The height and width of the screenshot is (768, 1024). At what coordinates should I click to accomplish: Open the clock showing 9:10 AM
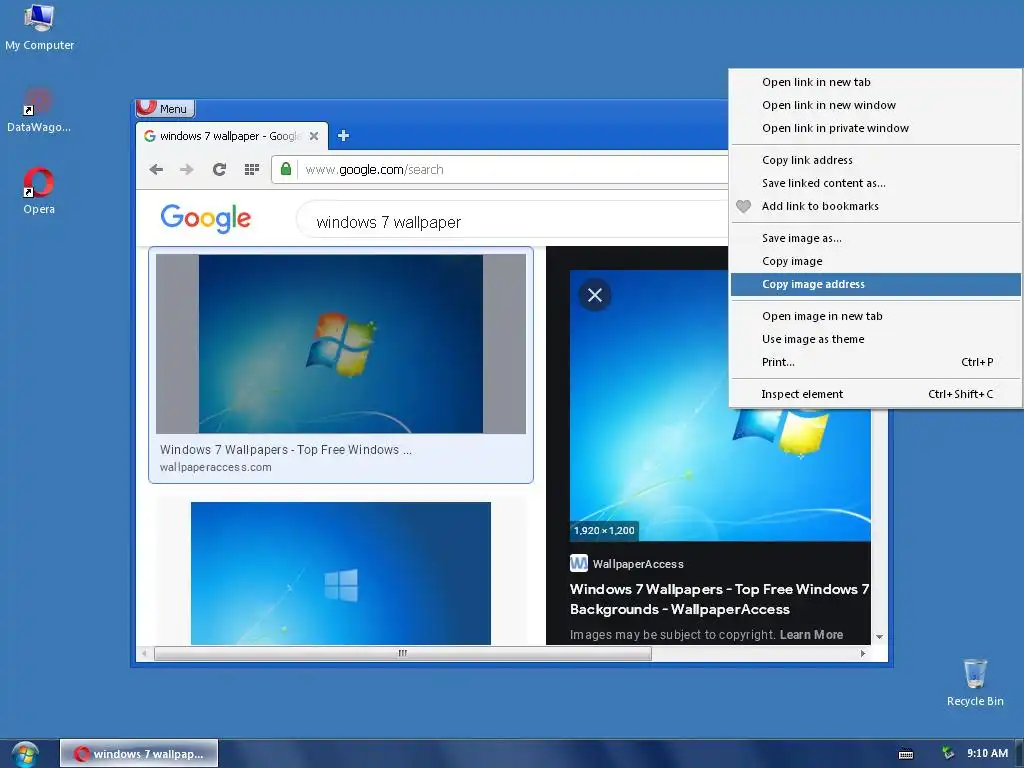click(x=987, y=753)
